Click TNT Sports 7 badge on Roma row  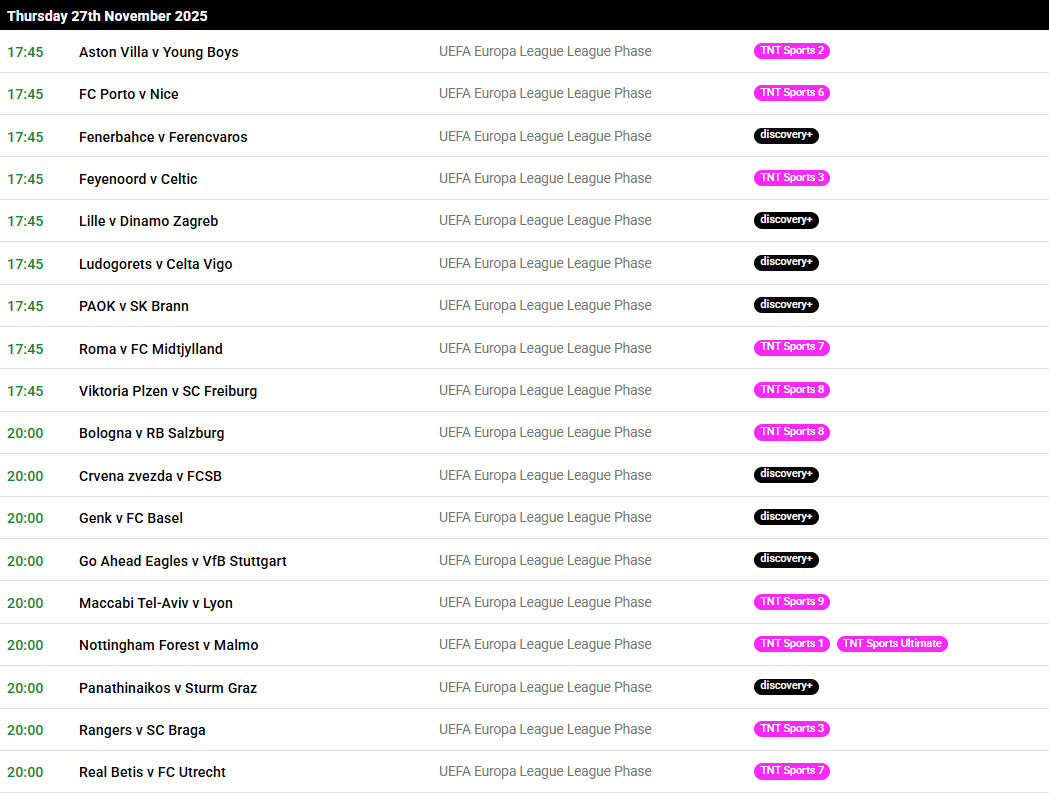[791, 347]
